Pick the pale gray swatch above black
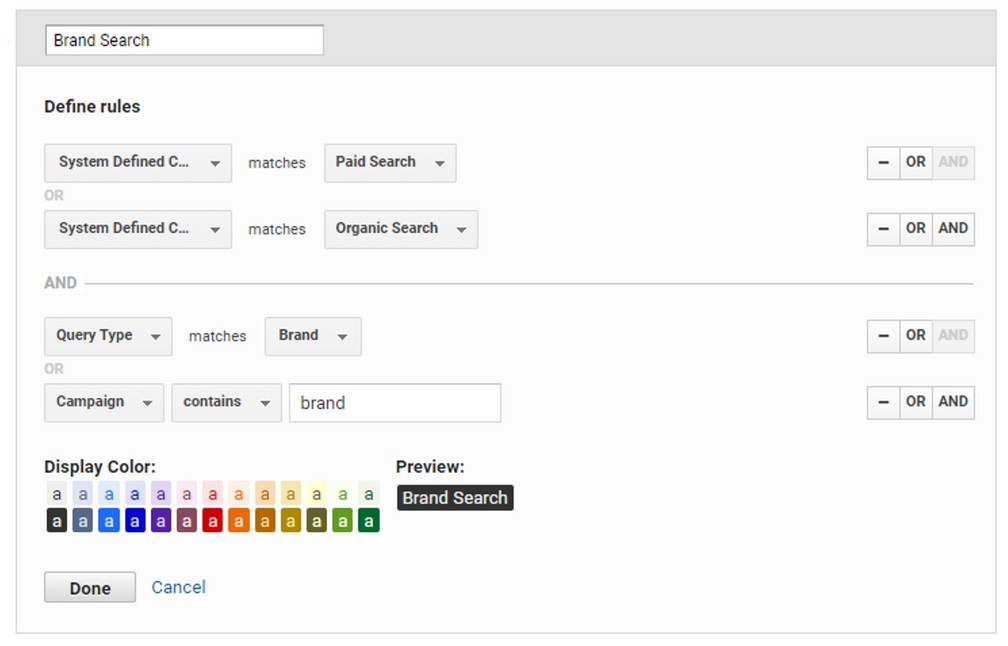This screenshot has height=646, width=1008. [57, 494]
